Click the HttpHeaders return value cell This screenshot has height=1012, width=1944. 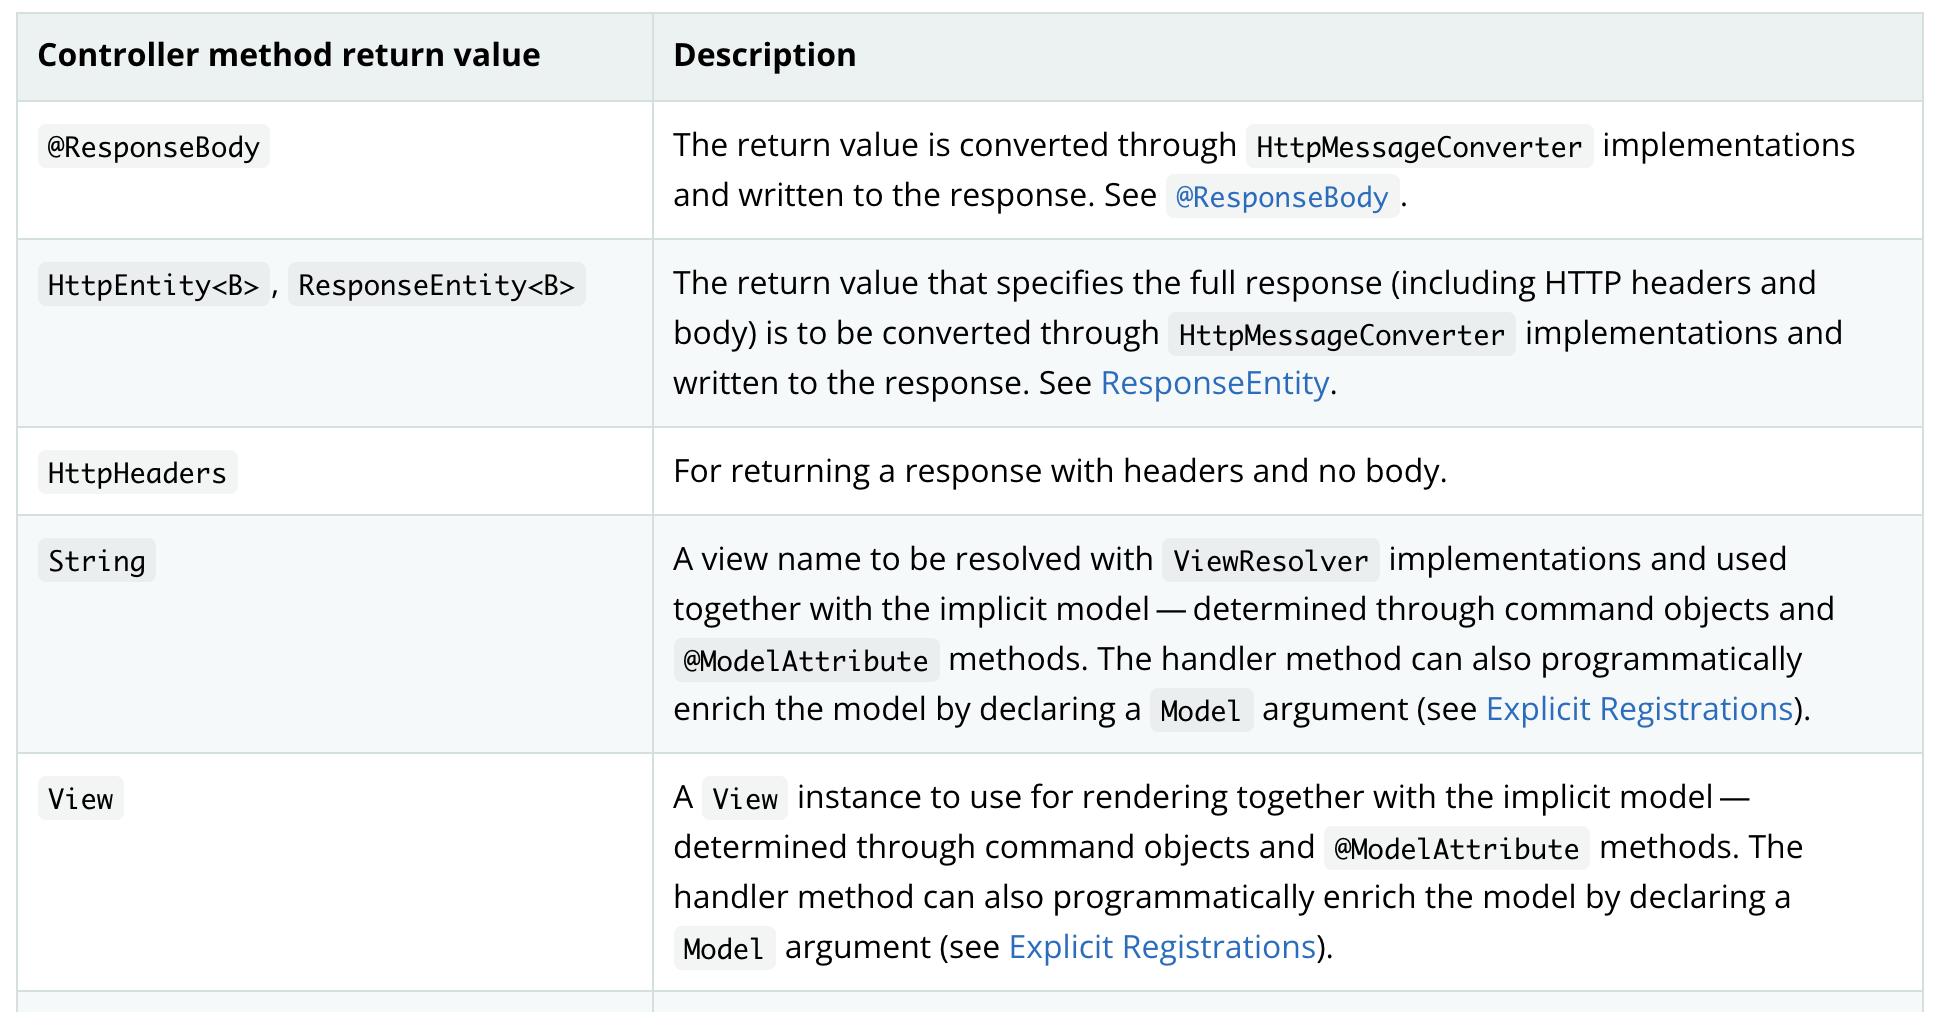click(x=335, y=472)
